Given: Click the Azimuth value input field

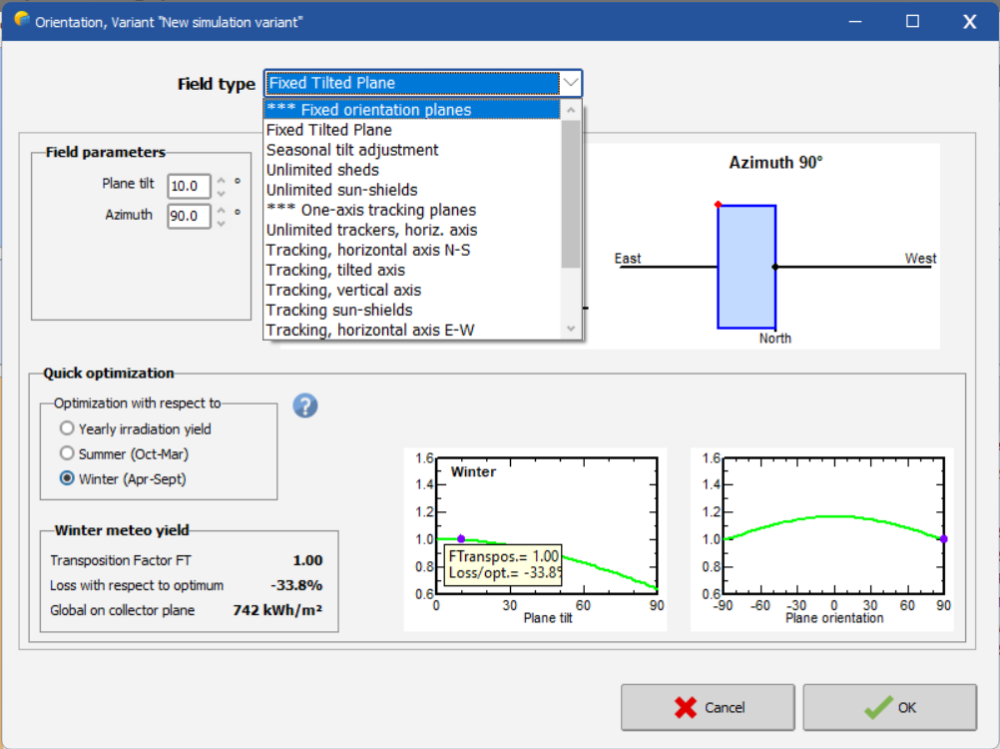Looking at the screenshot, I should coord(188,216).
